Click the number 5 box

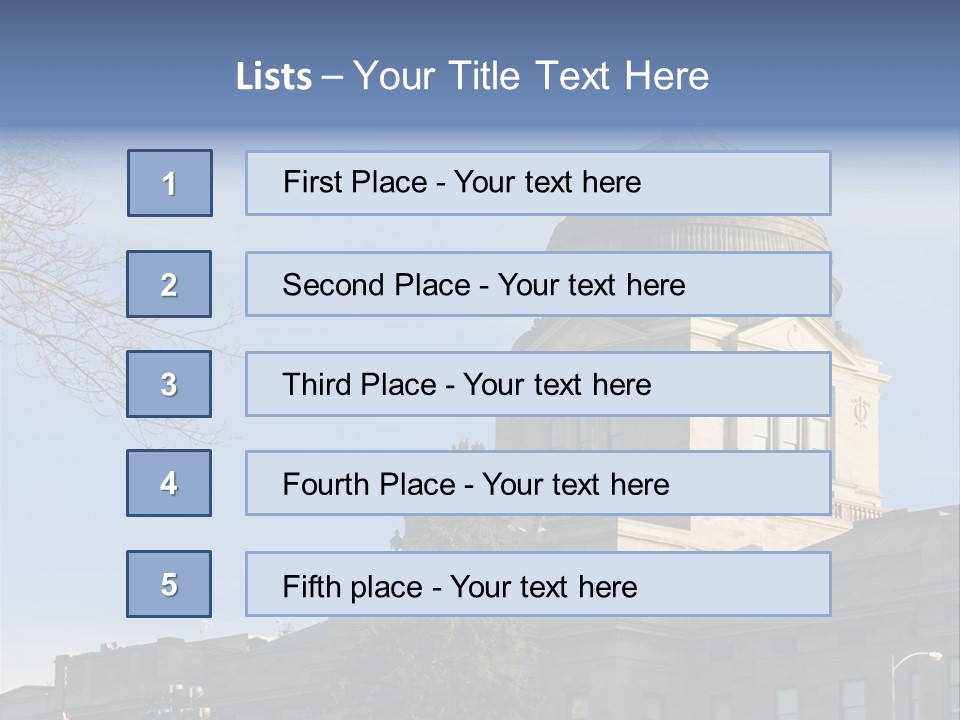(169, 584)
